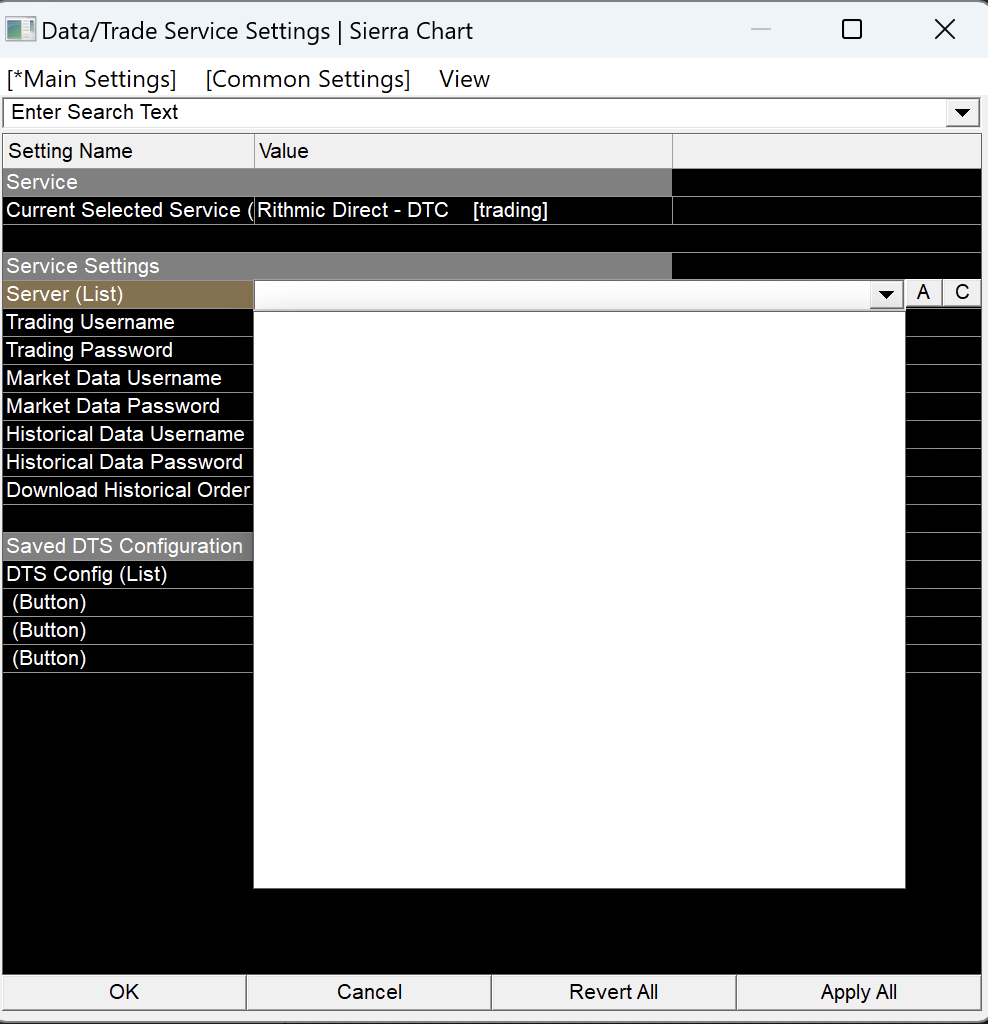Click the A button beside Server list
This screenshot has height=1024, width=988.
coord(923,293)
